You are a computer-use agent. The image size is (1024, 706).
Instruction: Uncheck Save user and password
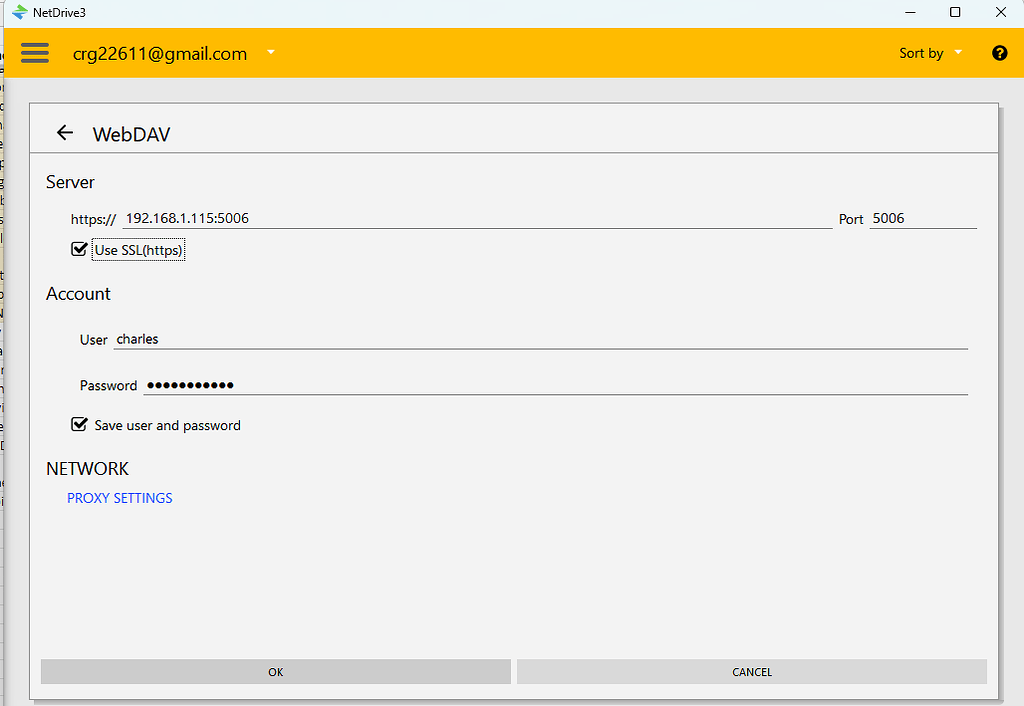[79, 424]
